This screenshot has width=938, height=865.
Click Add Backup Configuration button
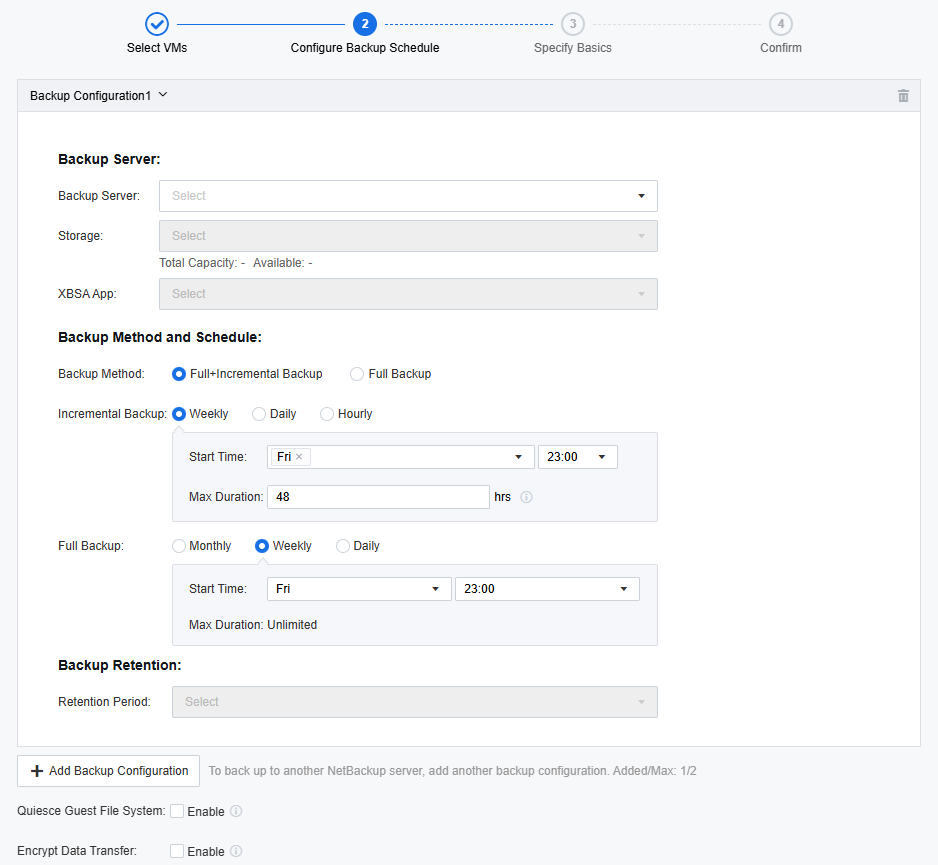tap(108, 771)
